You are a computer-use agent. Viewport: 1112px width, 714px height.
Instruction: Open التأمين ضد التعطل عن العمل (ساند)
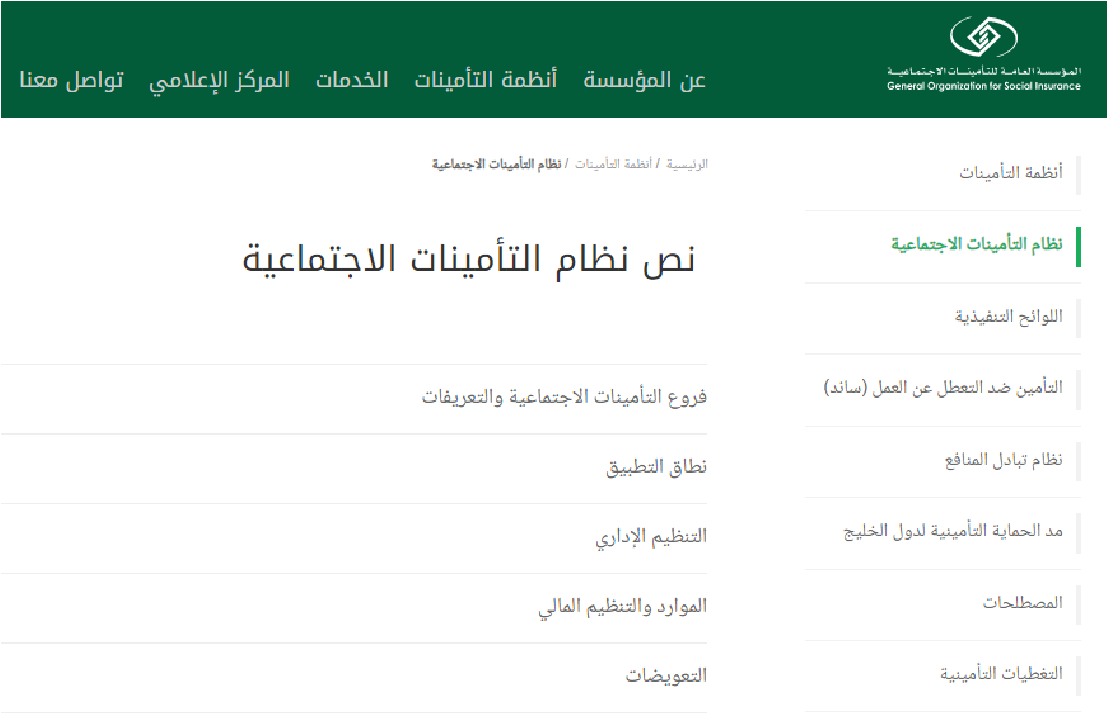(x=942, y=388)
